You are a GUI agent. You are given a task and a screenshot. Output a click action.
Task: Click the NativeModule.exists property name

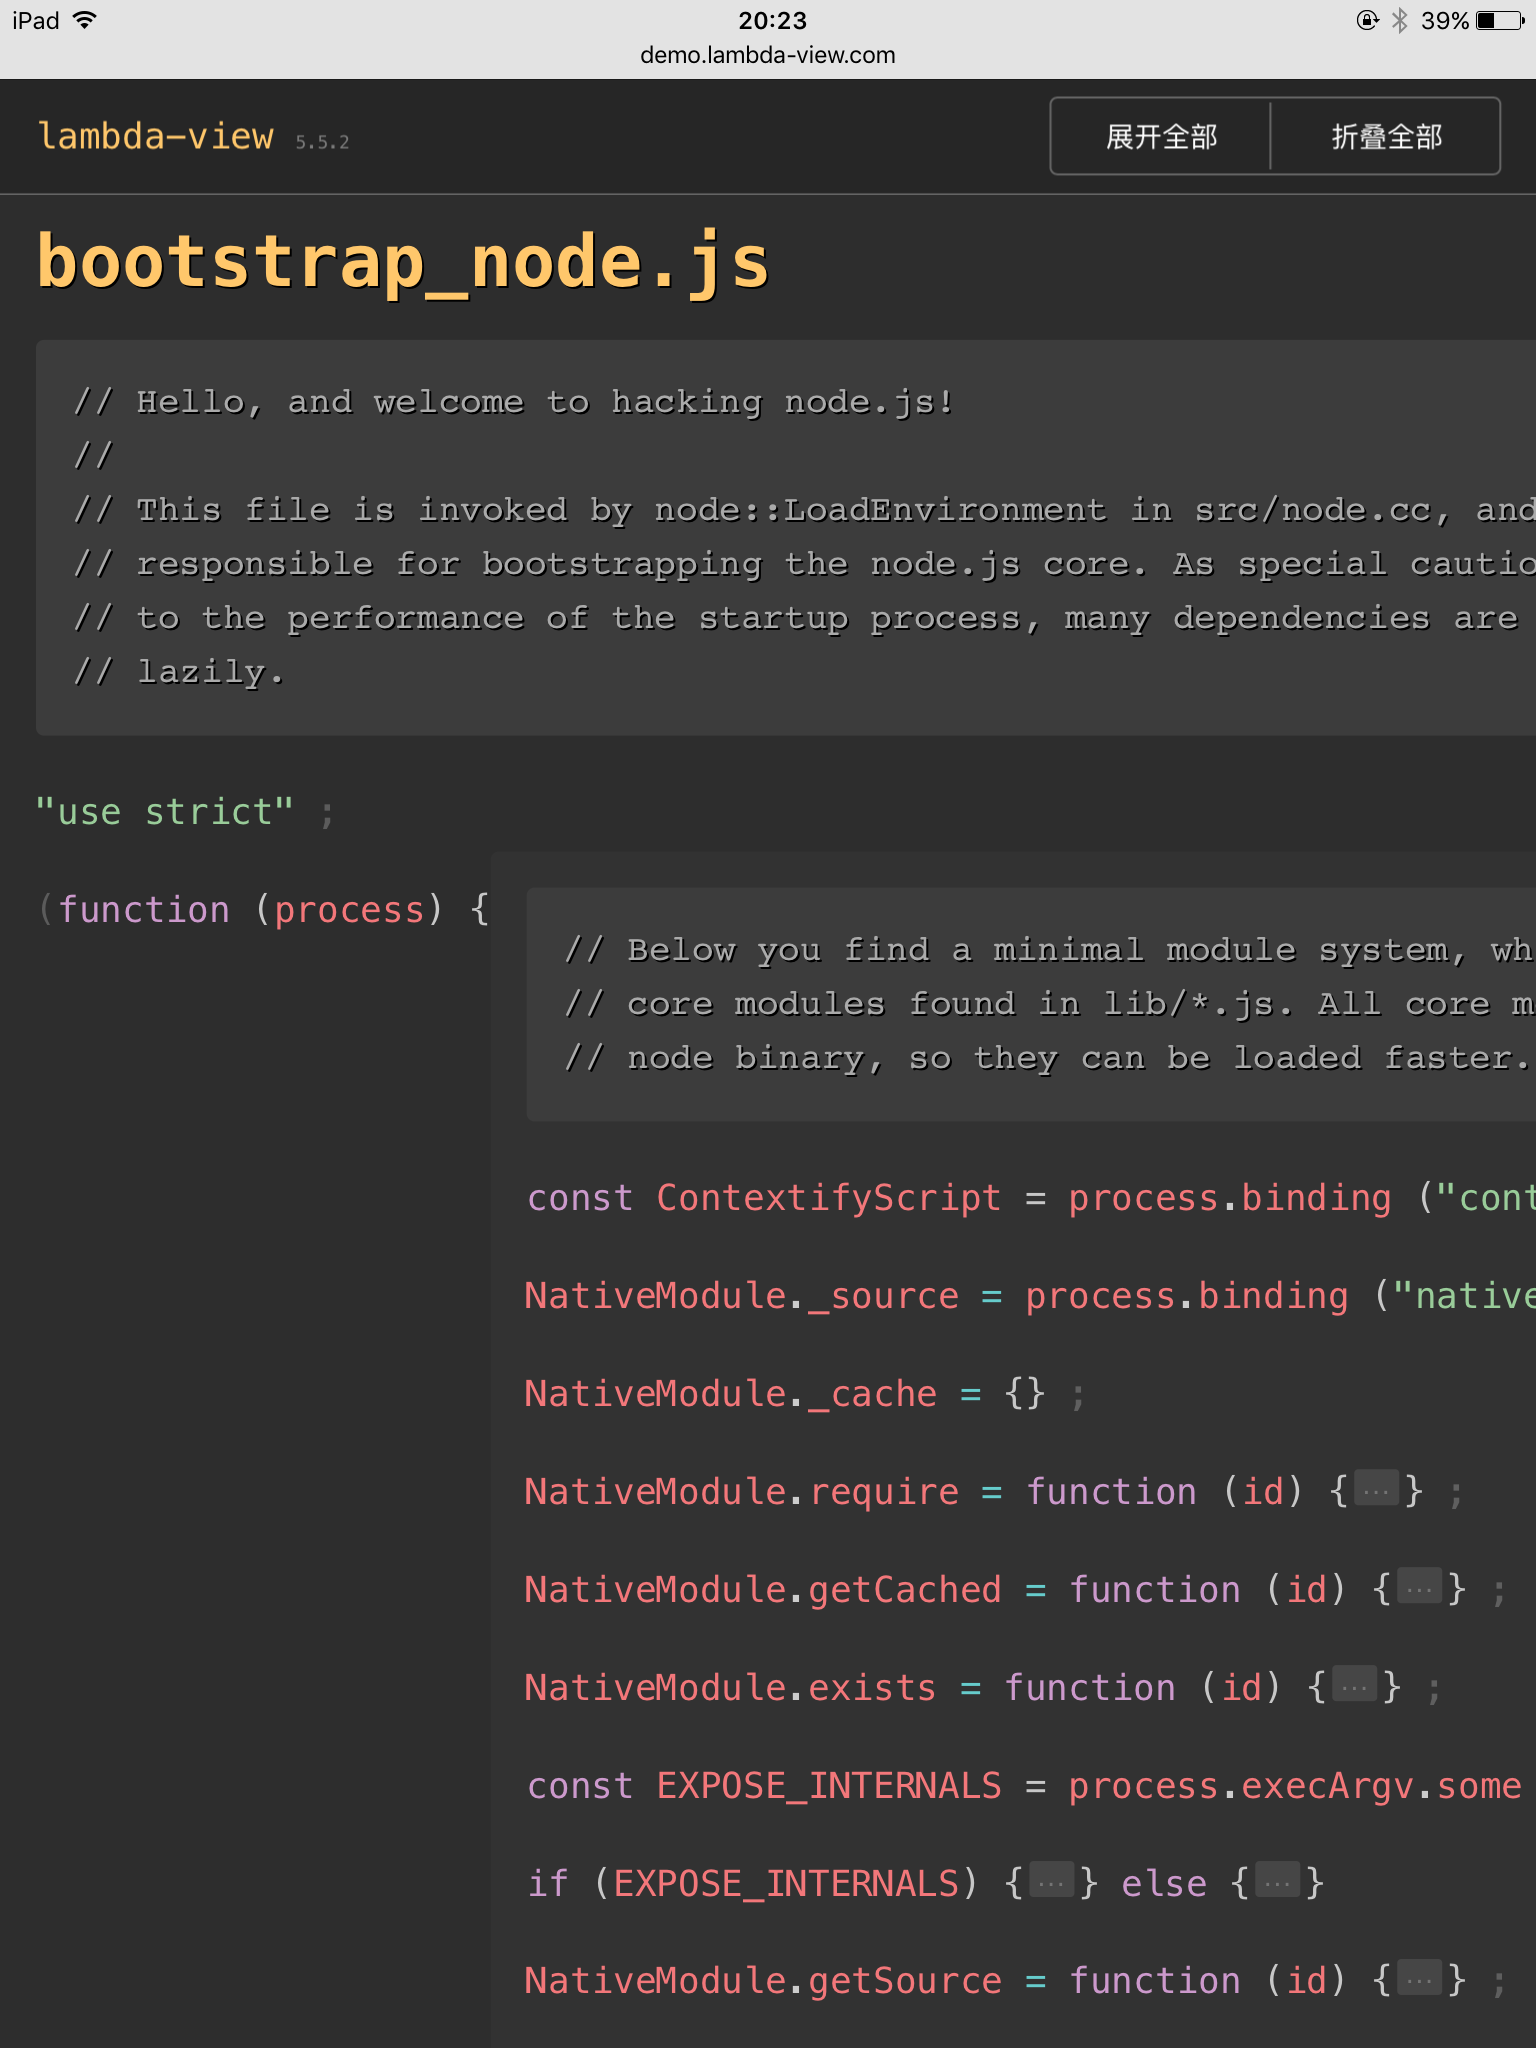(x=872, y=1687)
